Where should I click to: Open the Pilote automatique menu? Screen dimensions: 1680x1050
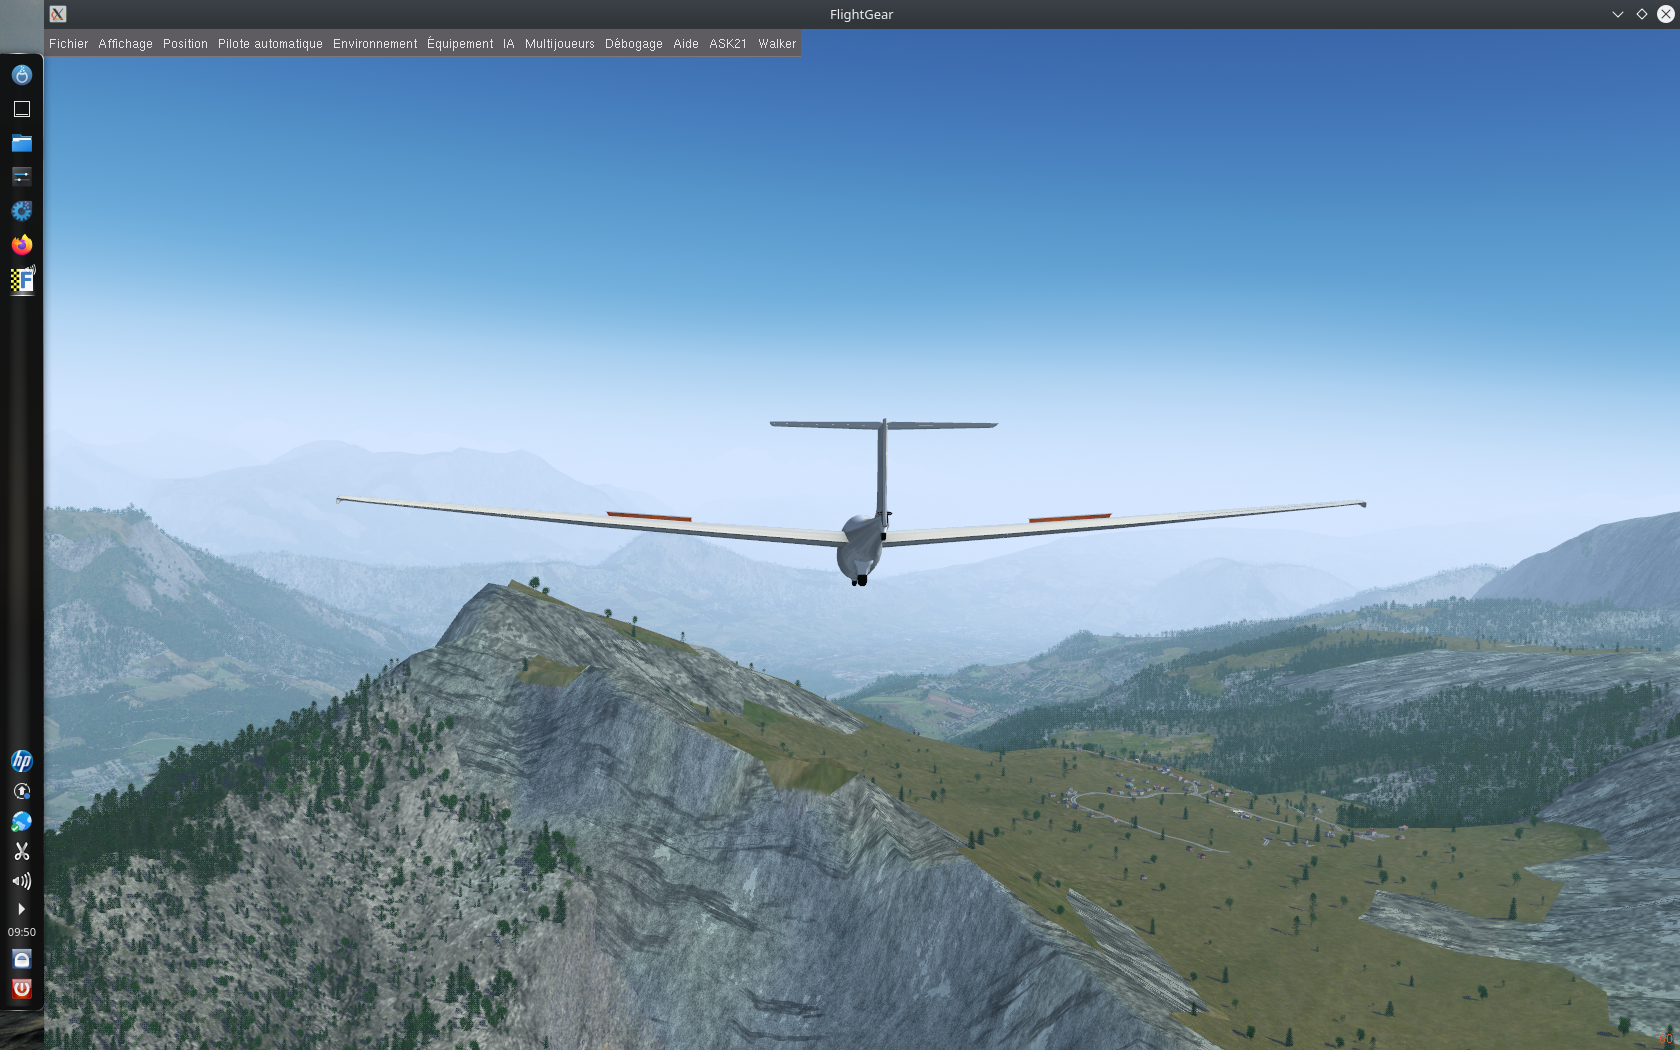click(270, 44)
